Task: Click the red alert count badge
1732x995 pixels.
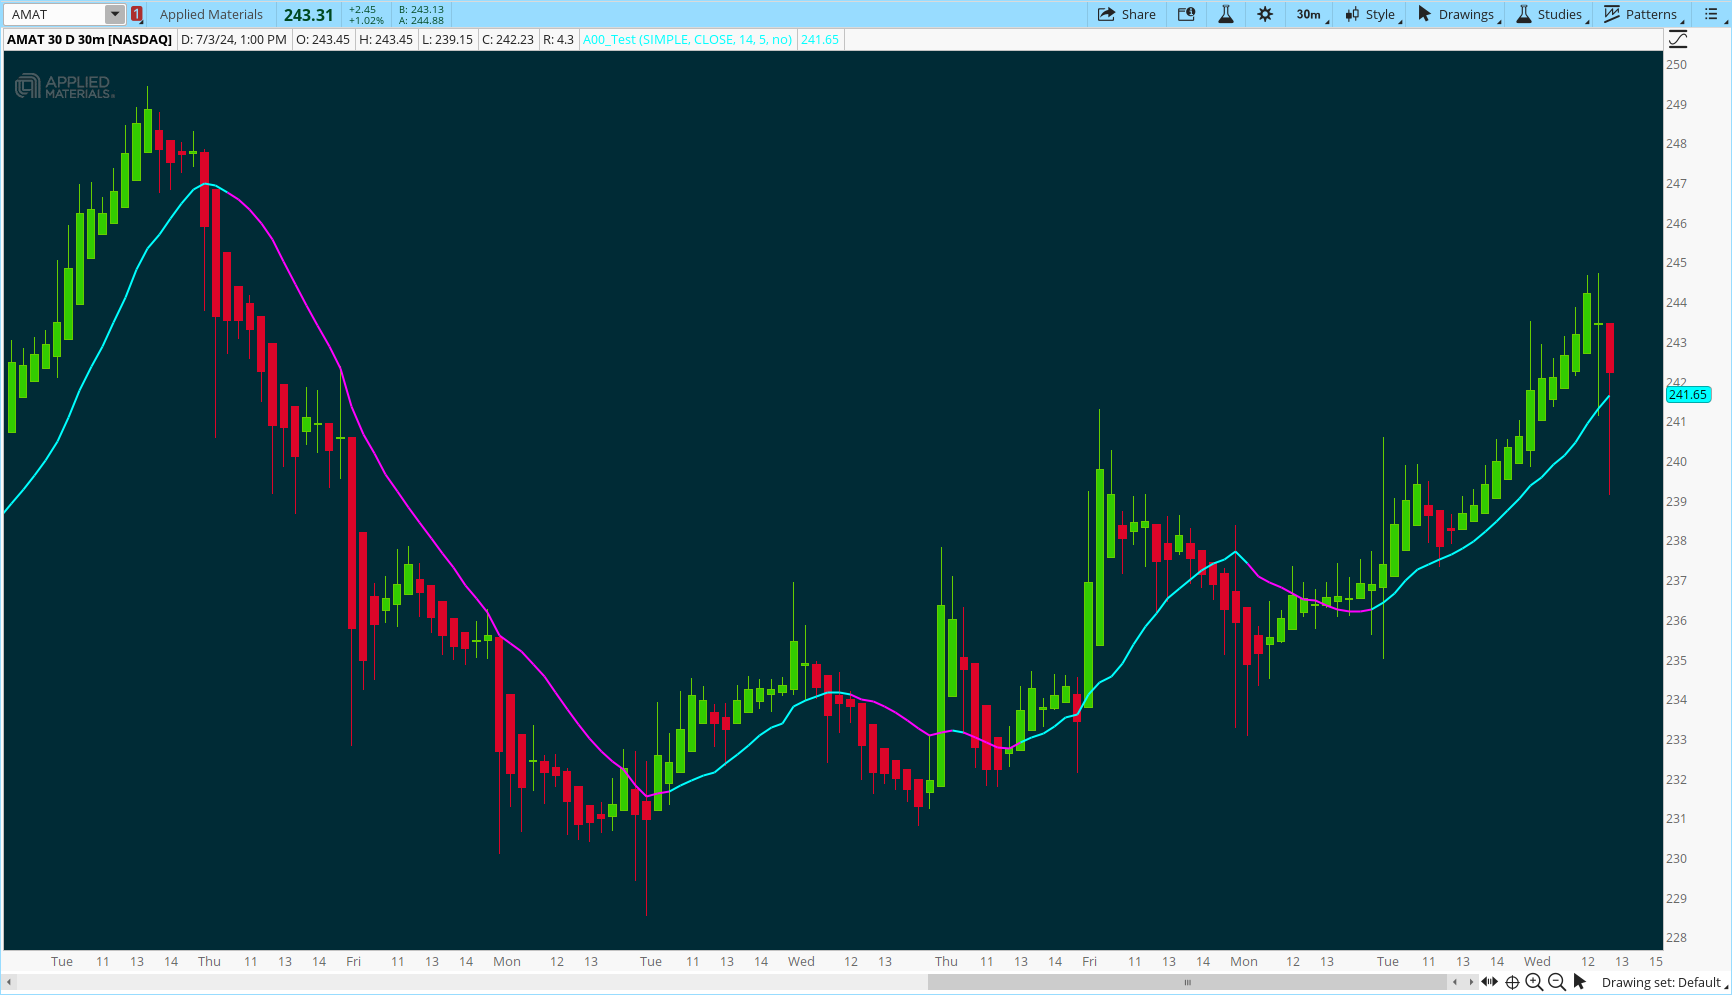Action: point(137,14)
